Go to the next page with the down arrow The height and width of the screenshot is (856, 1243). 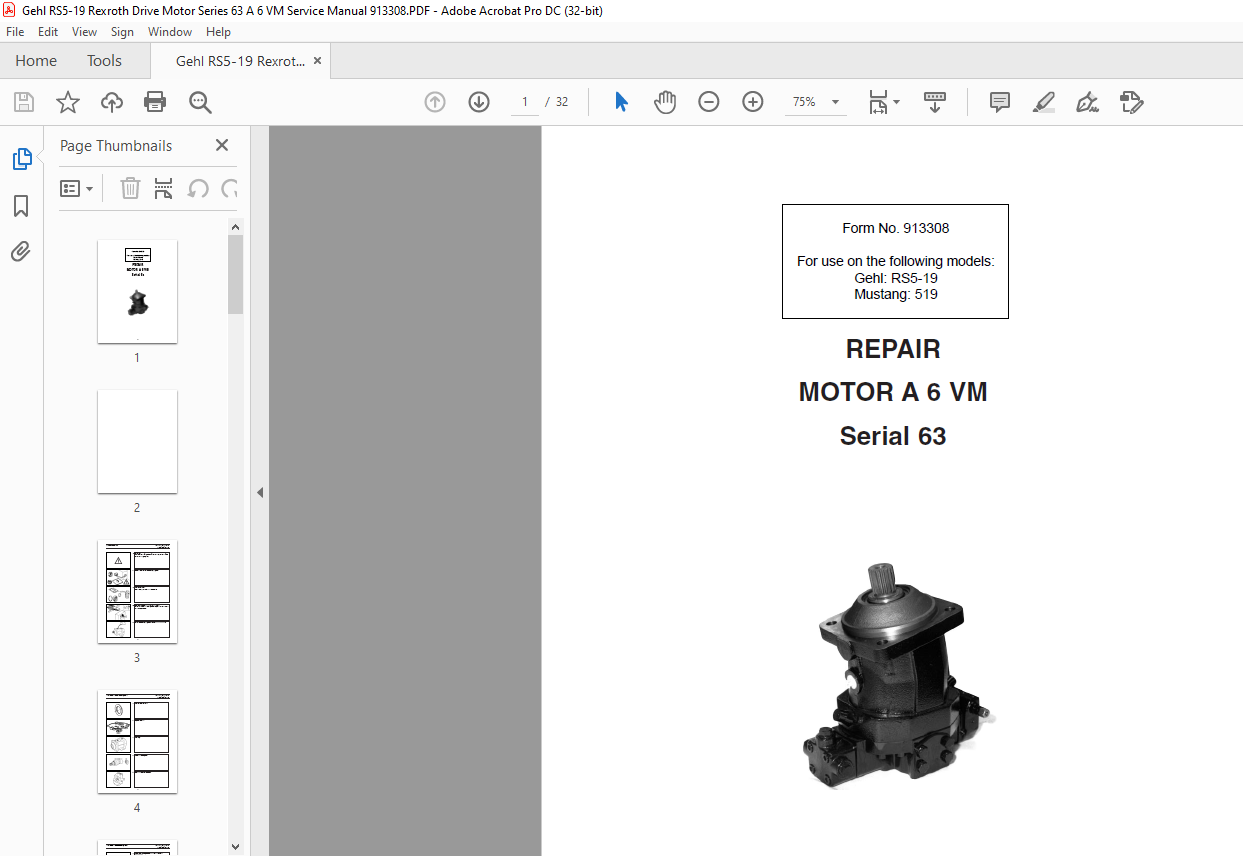click(x=479, y=102)
